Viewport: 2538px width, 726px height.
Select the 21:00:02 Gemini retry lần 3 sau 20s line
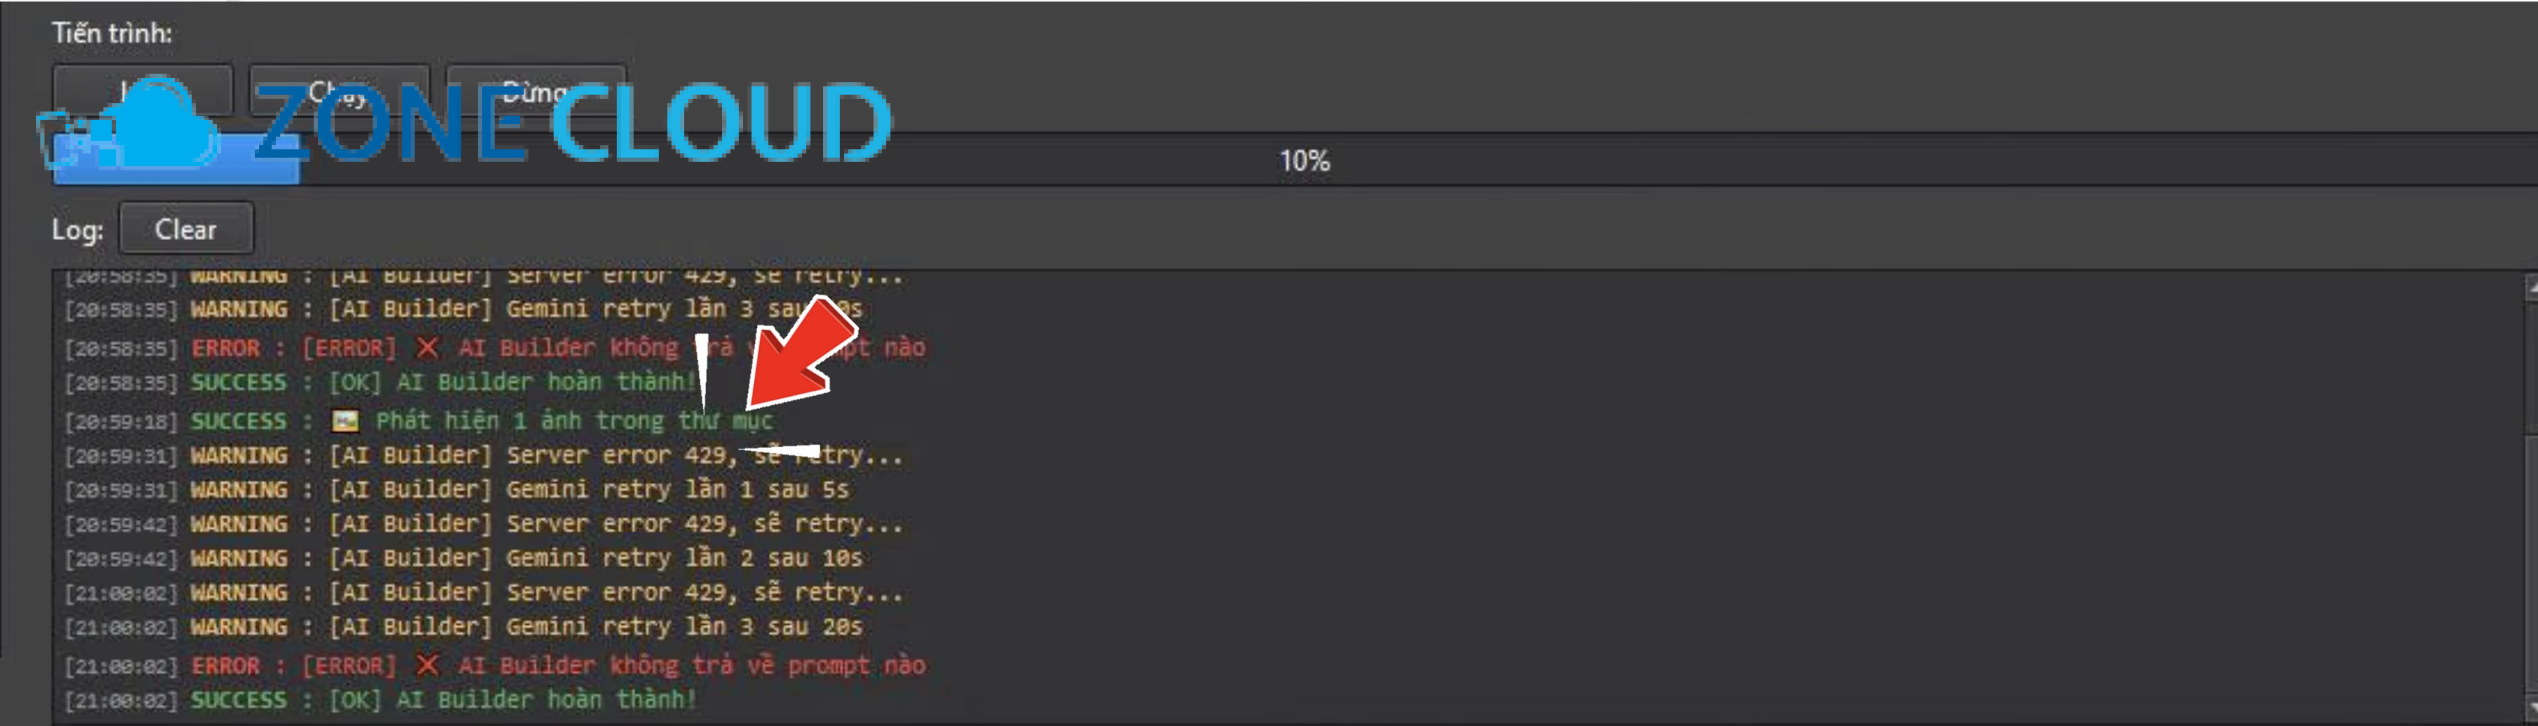coord(463,627)
